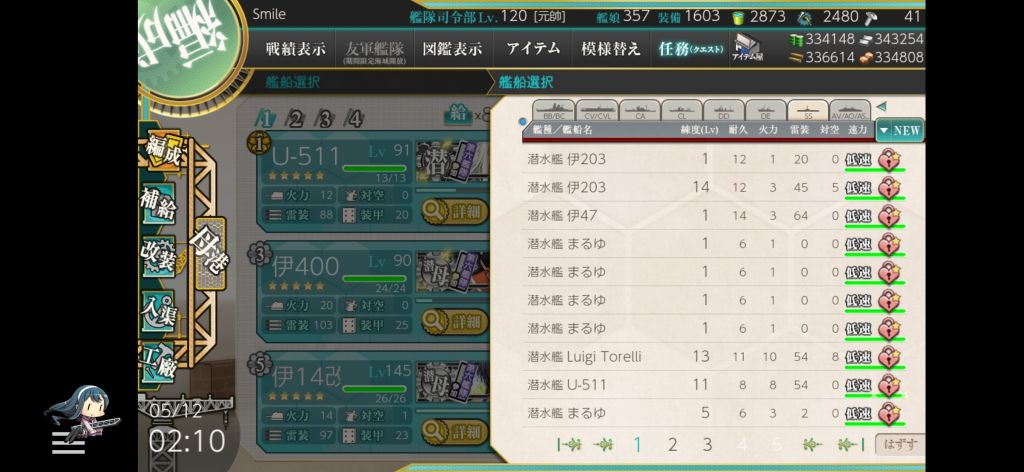Open the 改装 remodel menu

[x=159, y=256]
